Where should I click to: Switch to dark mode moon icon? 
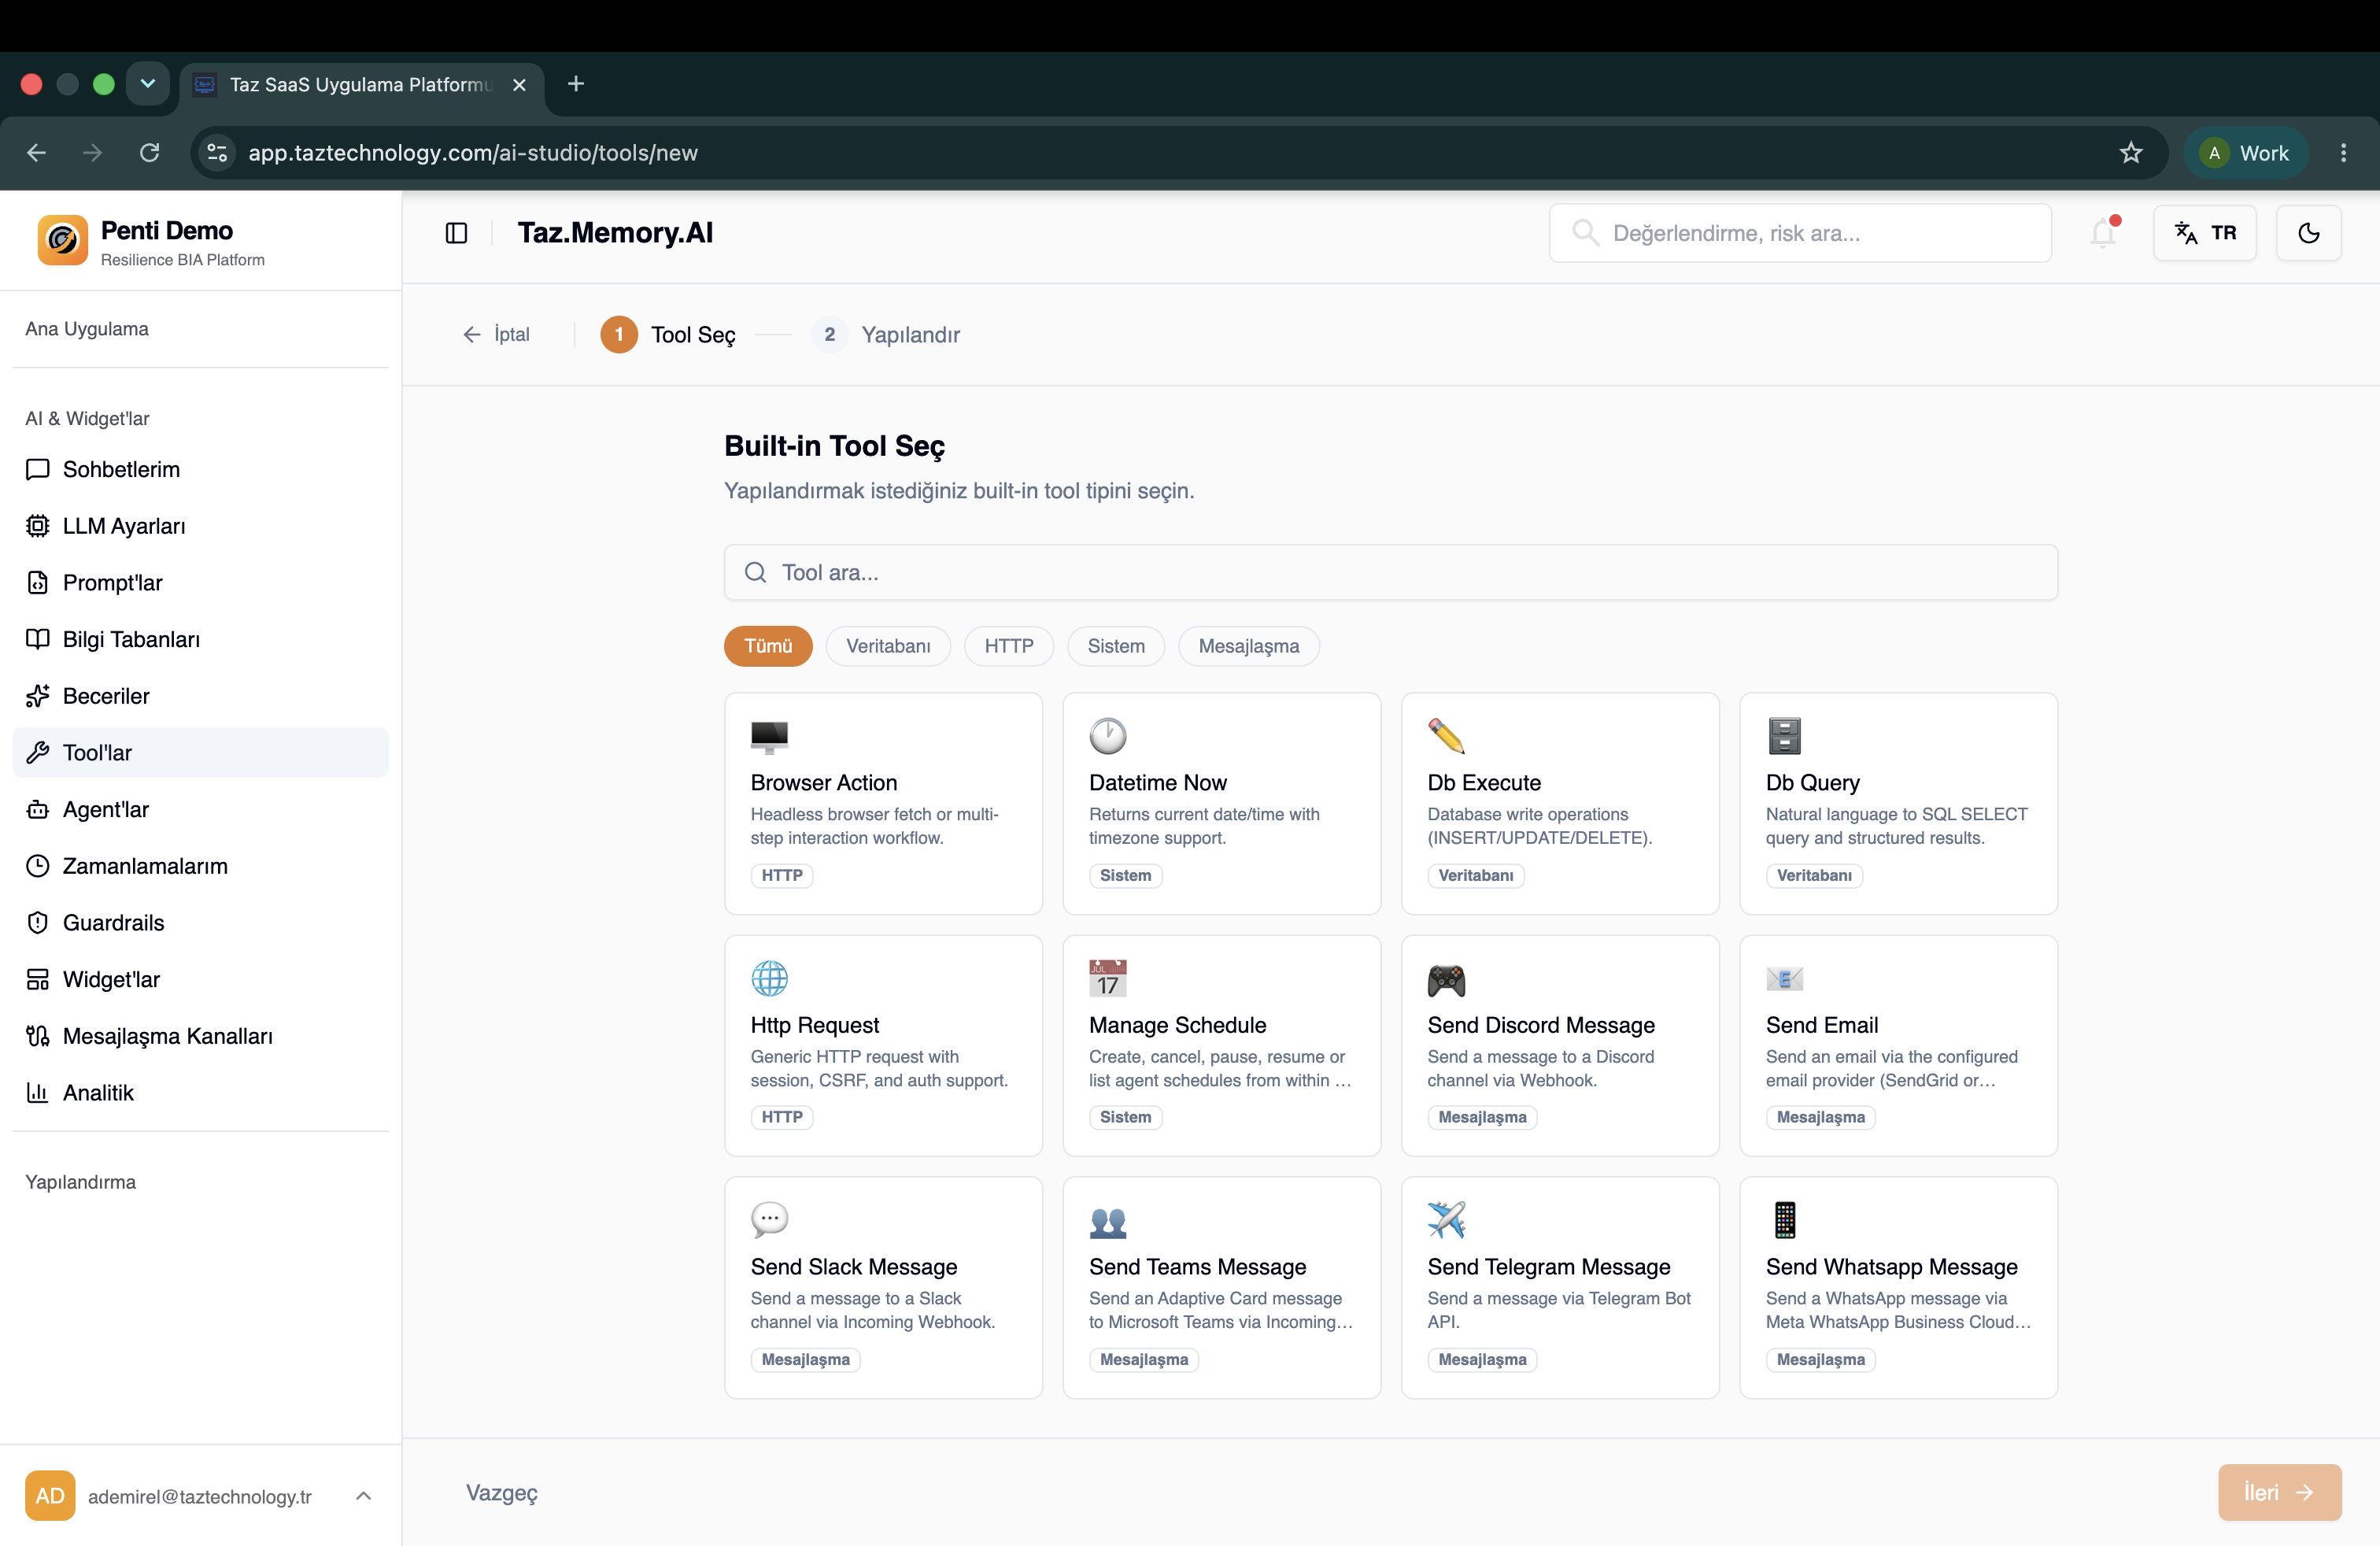point(2309,233)
